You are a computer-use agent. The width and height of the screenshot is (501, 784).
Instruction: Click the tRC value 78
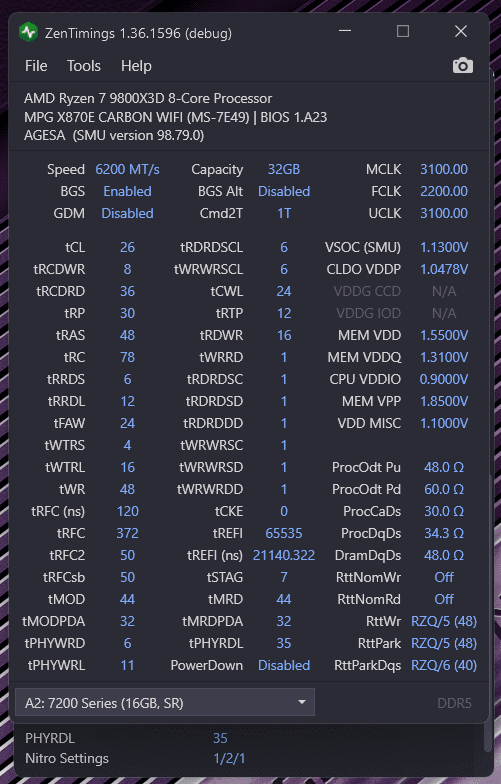pos(128,358)
